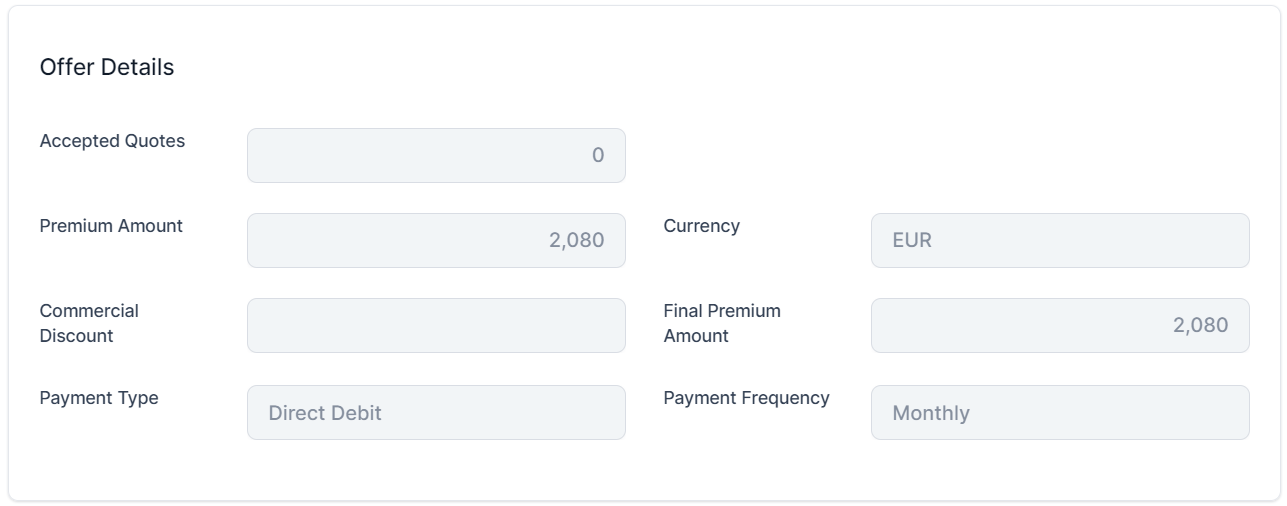Screen dimensions: 1287x506
Task: Open the Currency field showing EUR
Action: (1060, 240)
